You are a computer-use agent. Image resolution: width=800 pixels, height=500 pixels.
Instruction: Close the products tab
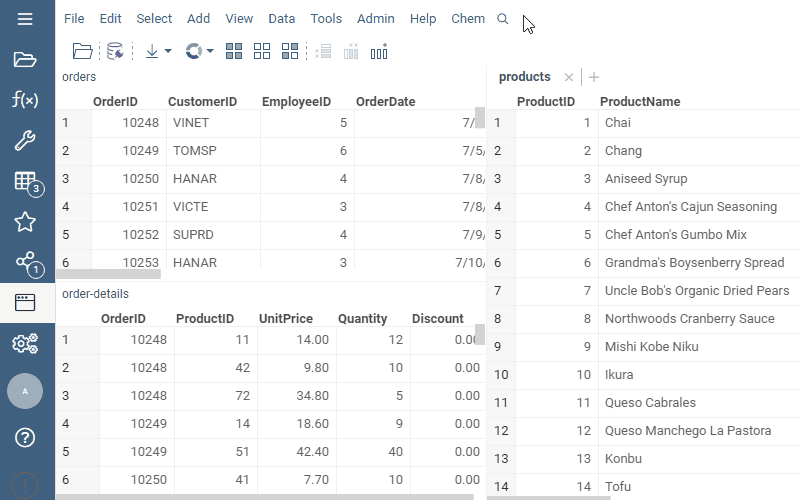click(569, 77)
